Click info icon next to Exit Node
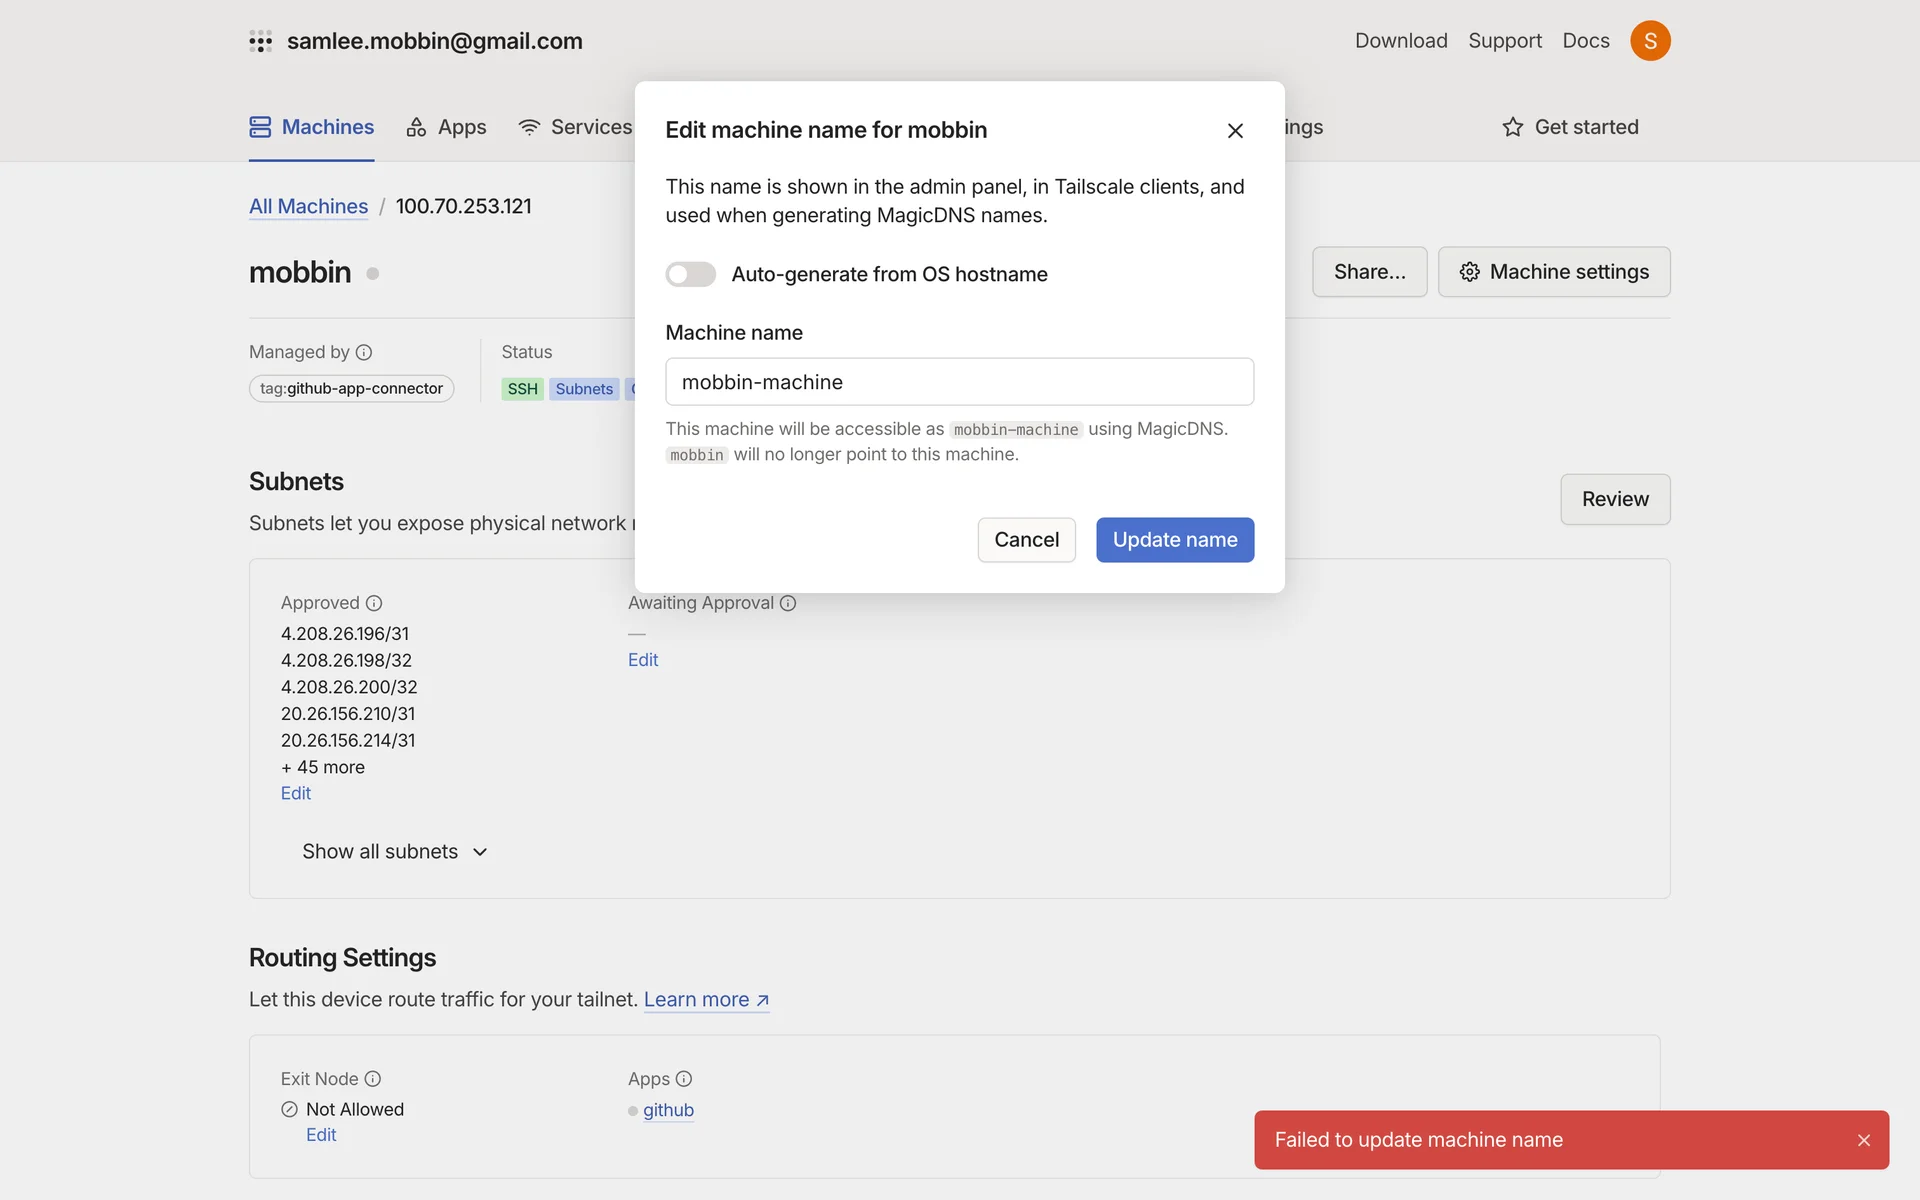1920x1200 pixels. click(x=373, y=1079)
